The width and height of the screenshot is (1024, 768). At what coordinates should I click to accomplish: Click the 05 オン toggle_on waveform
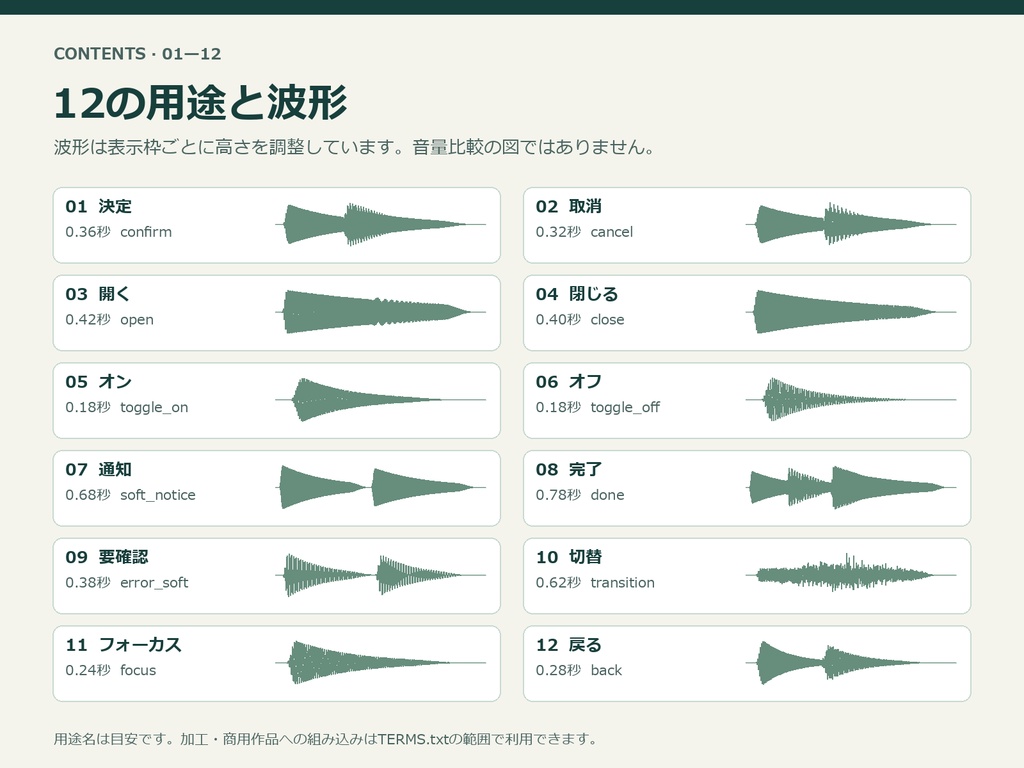coord(381,400)
